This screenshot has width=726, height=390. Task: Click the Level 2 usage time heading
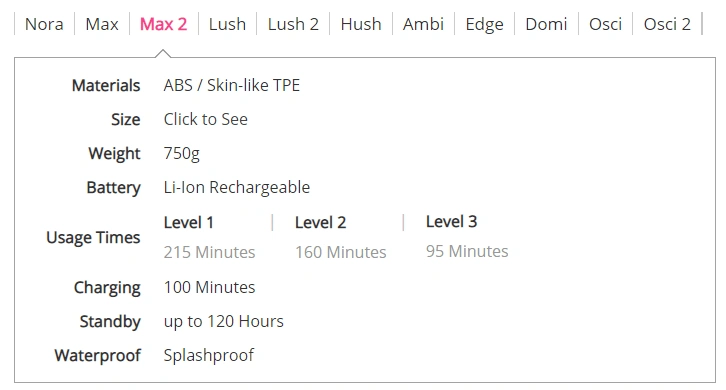pyautogui.click(x=320, y=223)
